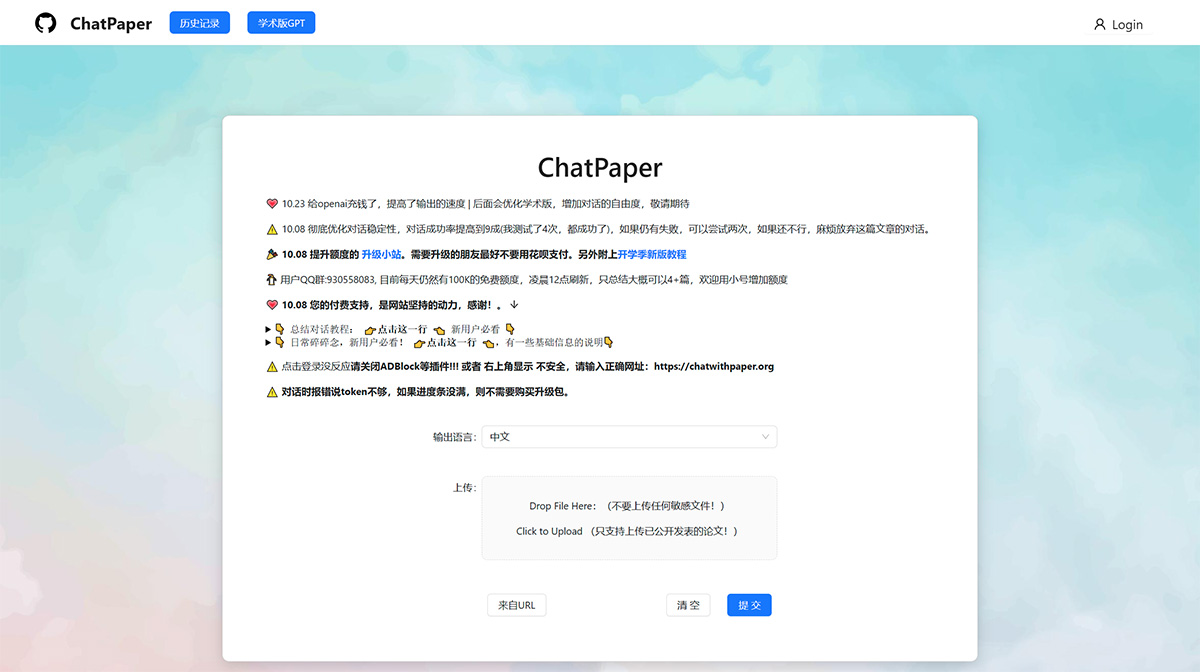Click the GitHub logo icon
1200x672 pixels.
45,22
